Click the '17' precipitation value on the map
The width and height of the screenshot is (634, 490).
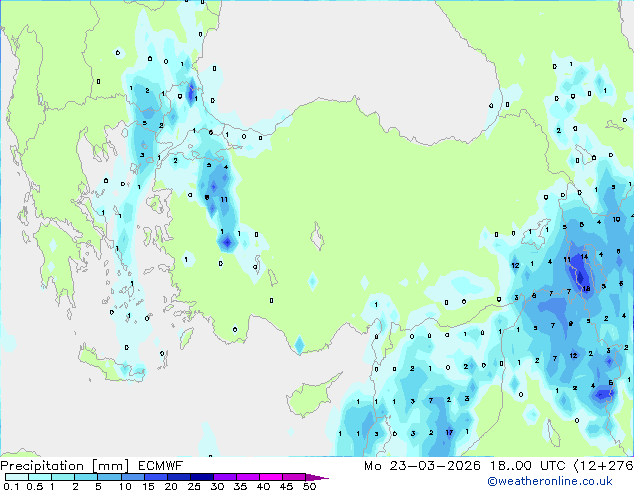[x=449, y=433]
